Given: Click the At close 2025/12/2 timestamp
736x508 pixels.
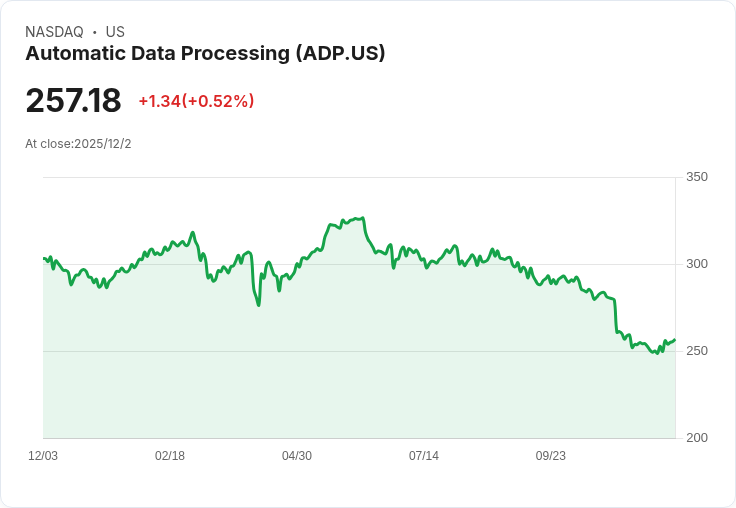Looking at the screenshot, I should (78, 144).
